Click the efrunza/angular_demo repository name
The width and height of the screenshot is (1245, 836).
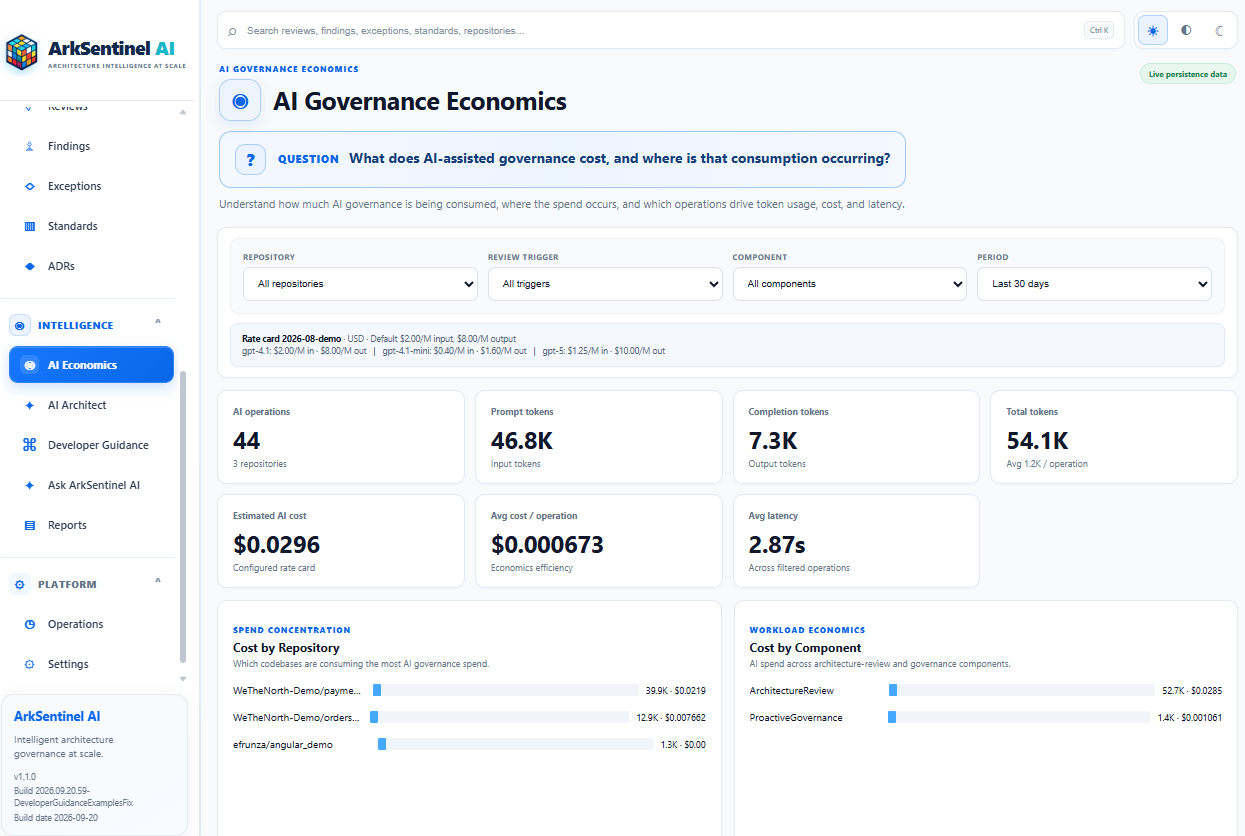click(x=283, y=744)
